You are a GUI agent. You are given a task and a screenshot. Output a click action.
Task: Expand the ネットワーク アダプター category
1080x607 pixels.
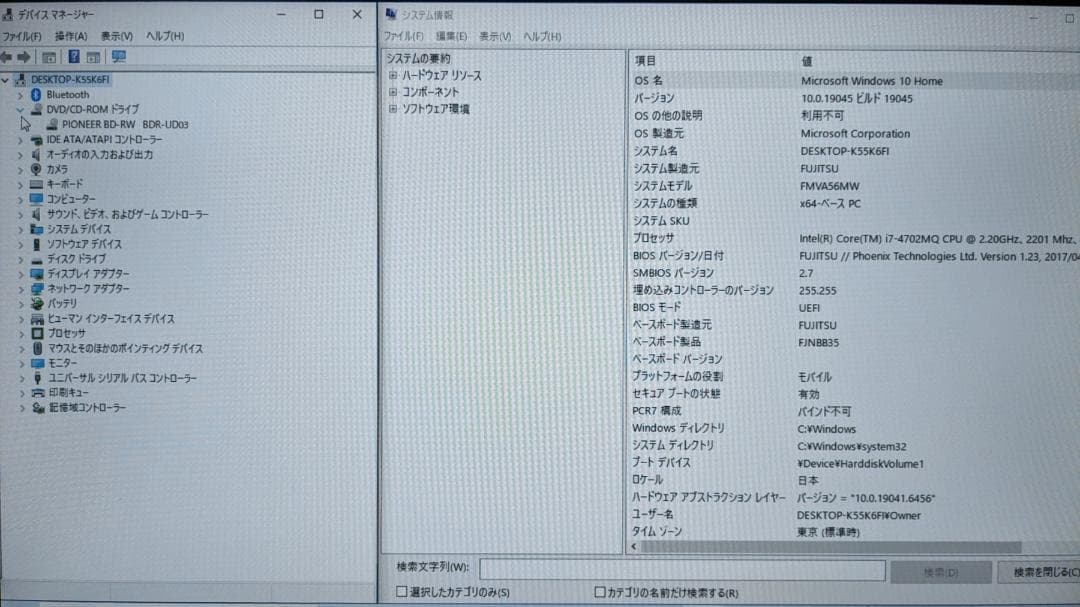19,289
